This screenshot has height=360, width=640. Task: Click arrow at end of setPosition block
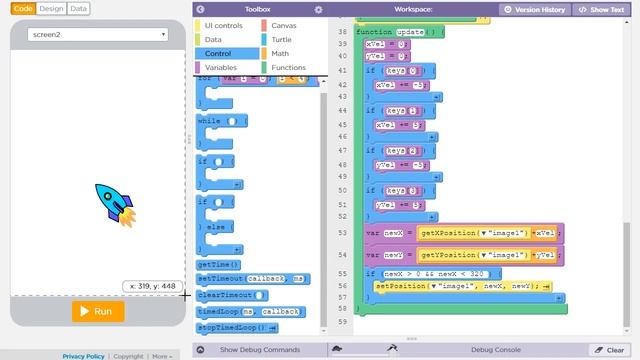pos(547,287)
